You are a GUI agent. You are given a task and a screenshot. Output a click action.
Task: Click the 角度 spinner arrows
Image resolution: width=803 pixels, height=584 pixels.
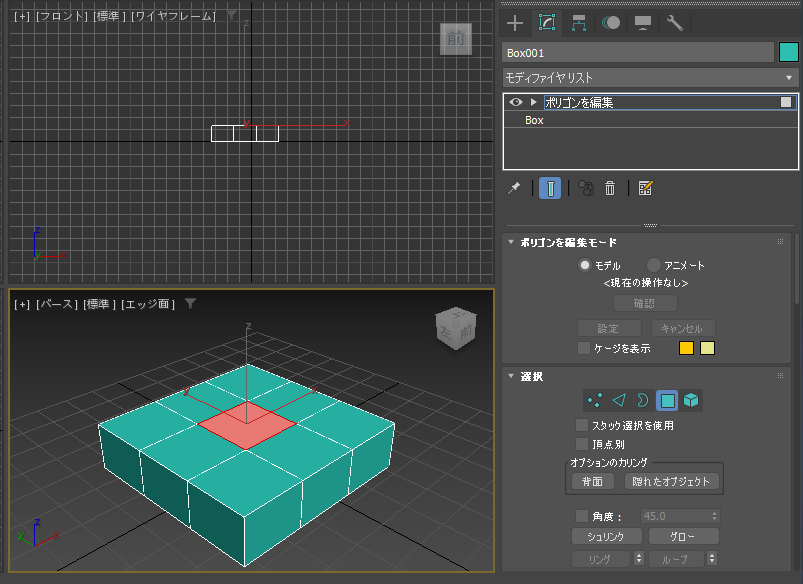(715, 516)
